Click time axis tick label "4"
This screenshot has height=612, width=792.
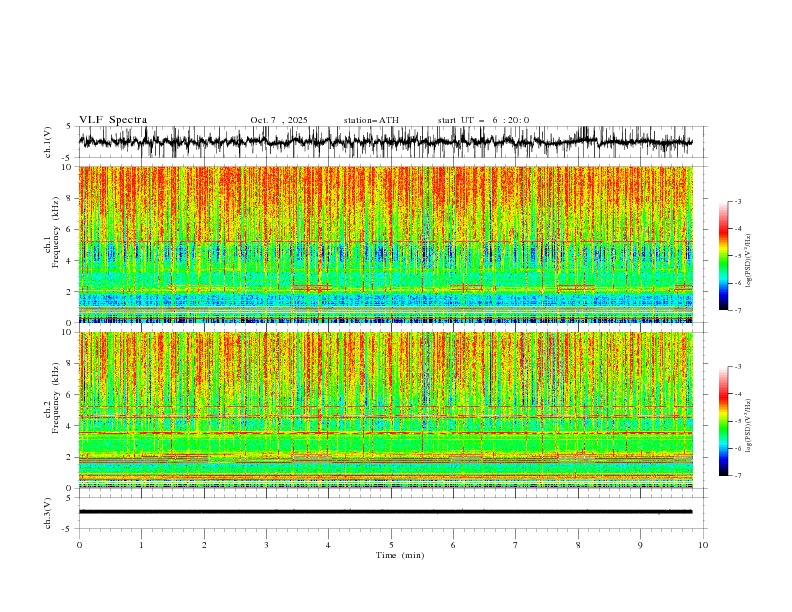(x=328, y=545)
